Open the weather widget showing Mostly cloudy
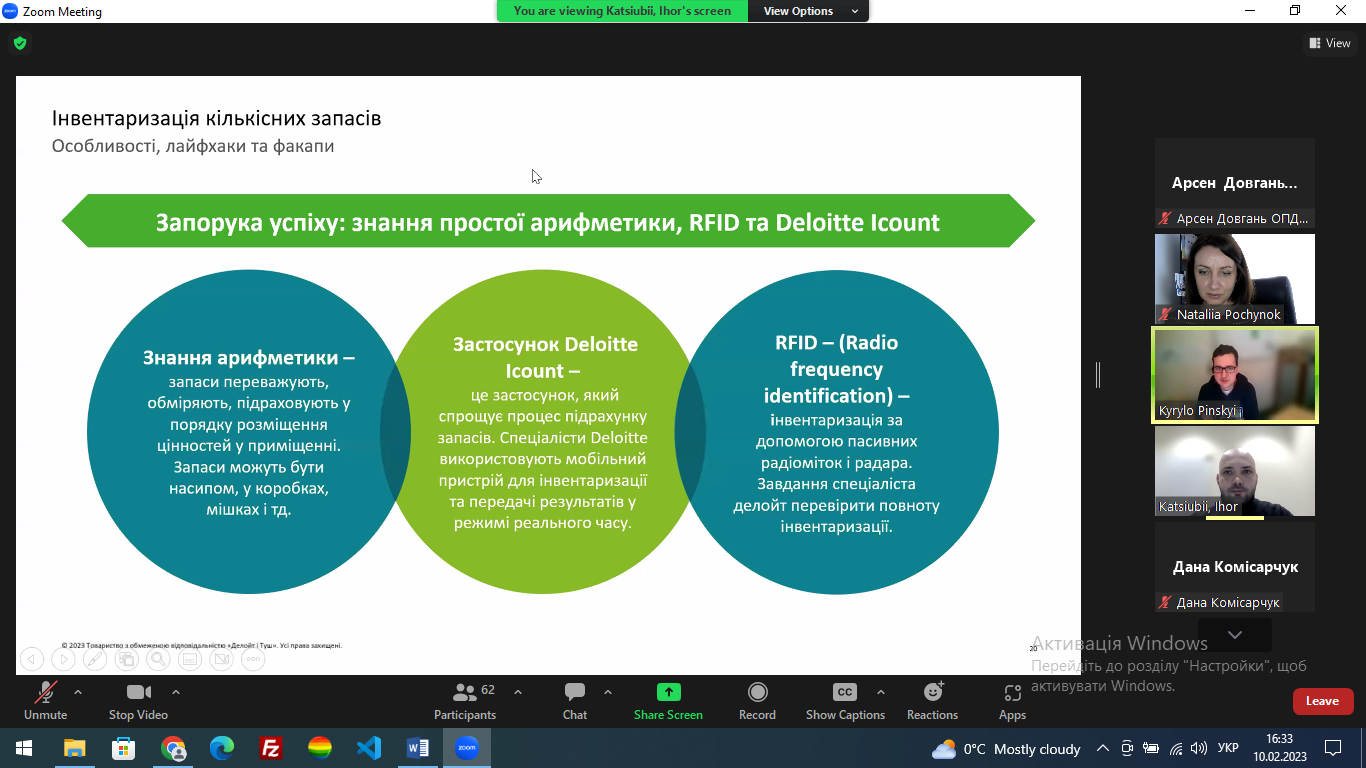The image size is (1366, 768). pyautogui.click(x=1006, y=748)
